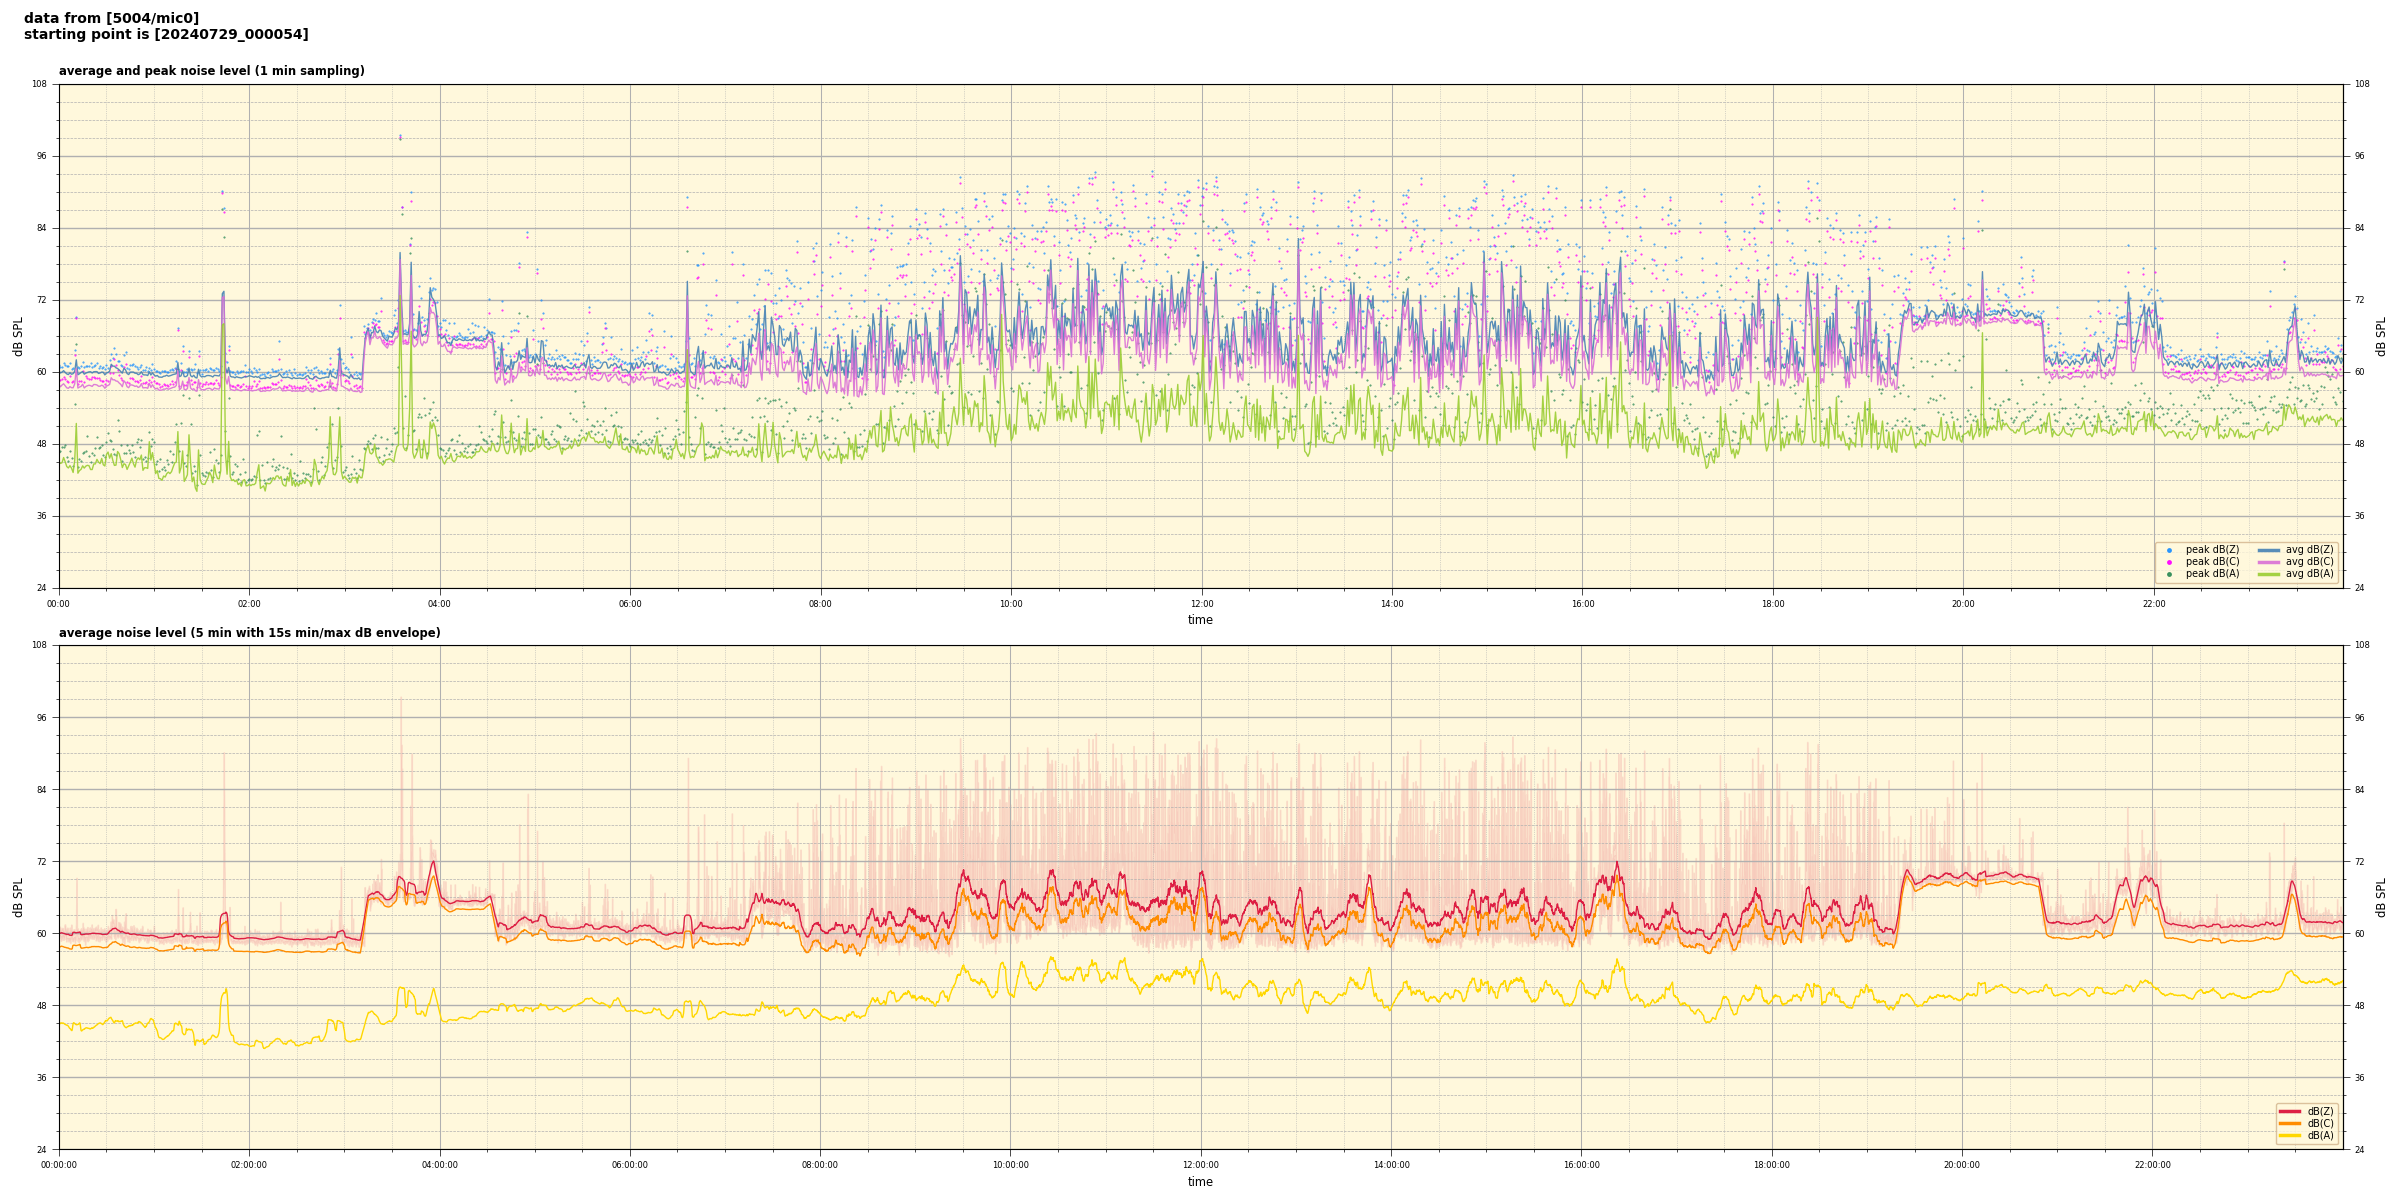
Task: Click the bottom chart 'time' axis label
Action: tap(1200, 1182)
